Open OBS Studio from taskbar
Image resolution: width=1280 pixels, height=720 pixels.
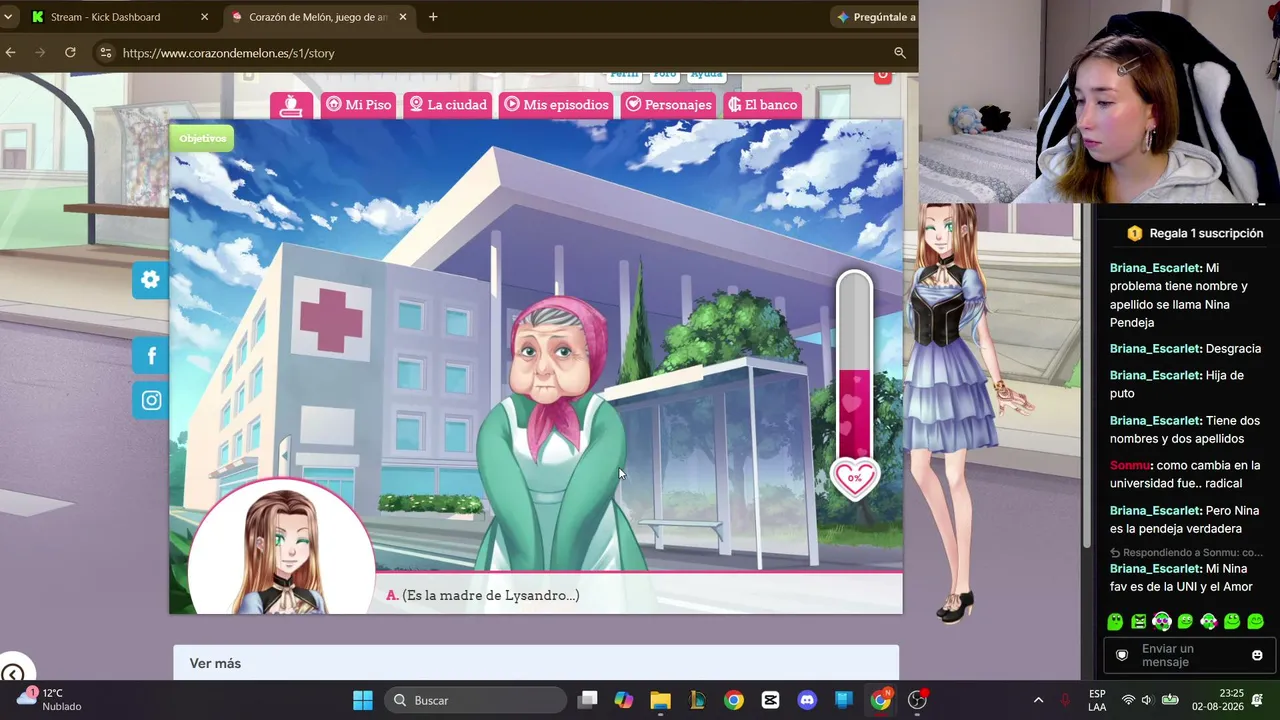click(917, 700)
